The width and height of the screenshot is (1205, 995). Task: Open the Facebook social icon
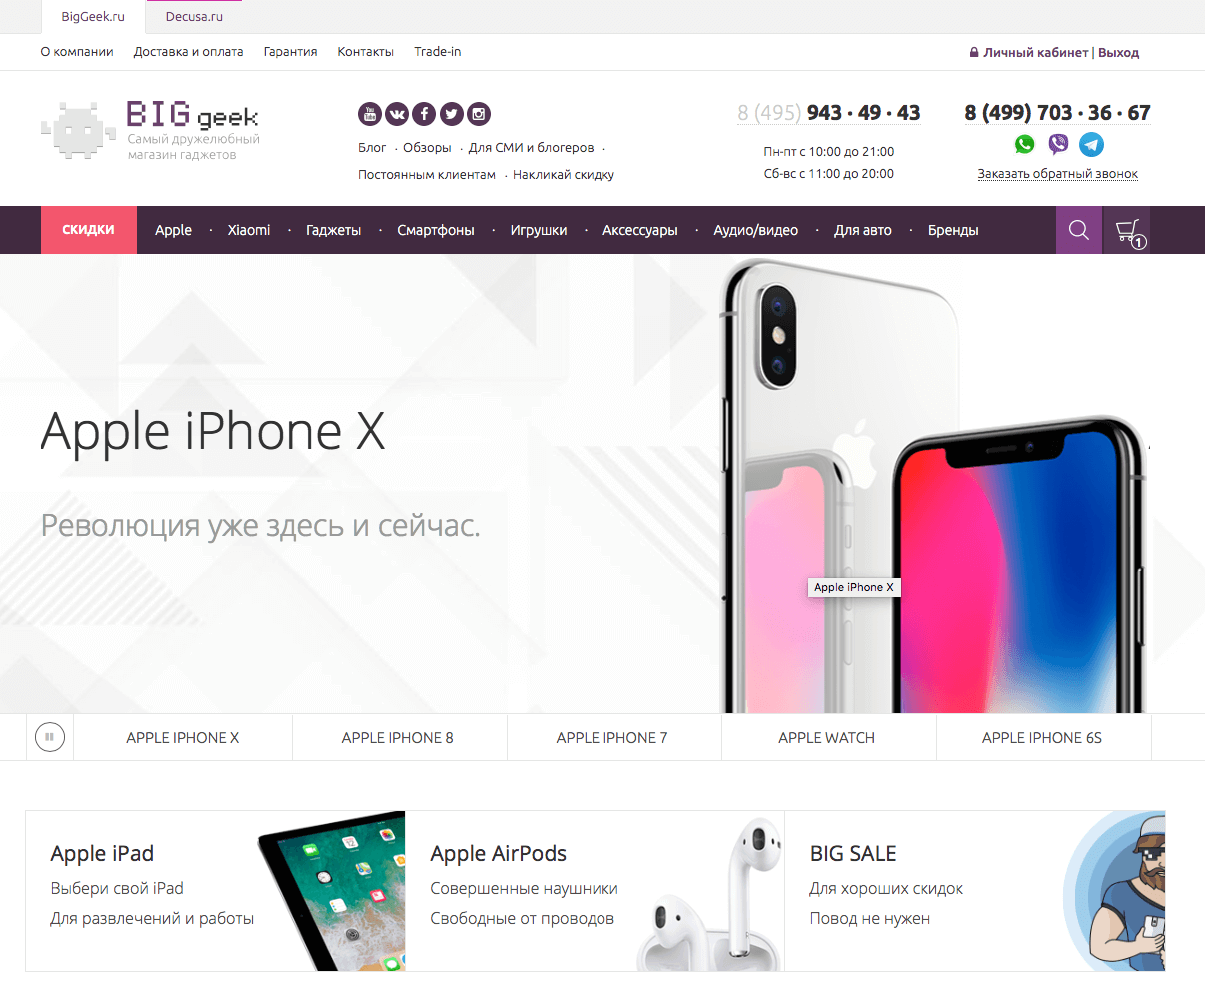(x=424, y=114)
